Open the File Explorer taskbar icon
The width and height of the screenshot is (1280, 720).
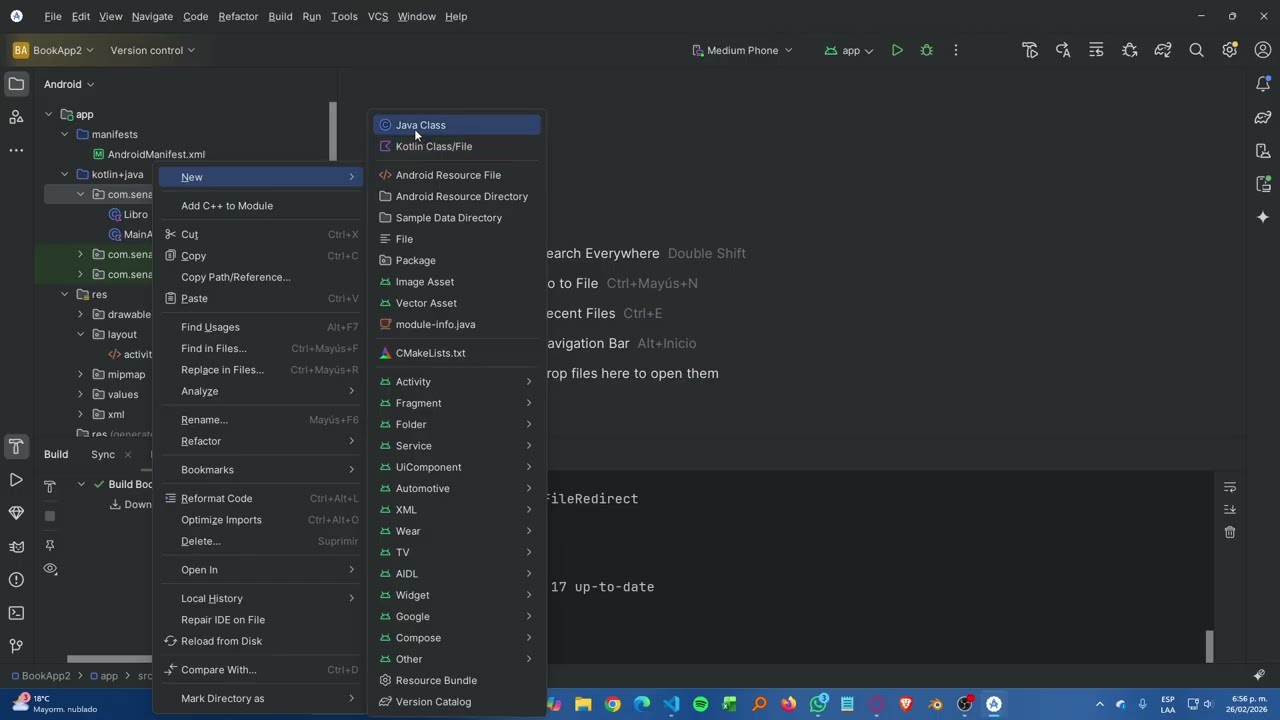[x=583, y=704]
